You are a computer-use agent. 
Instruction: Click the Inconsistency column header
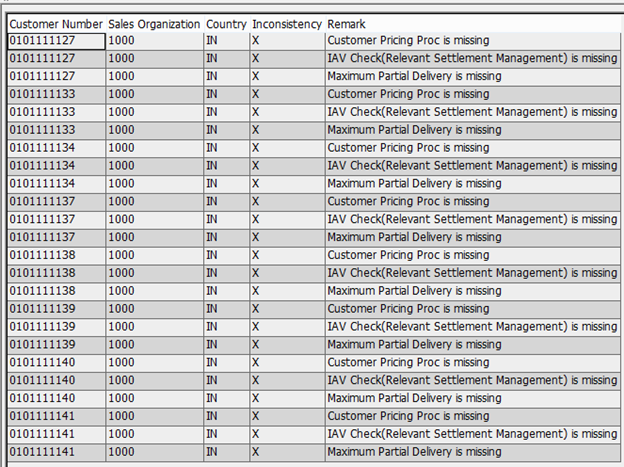287,23
